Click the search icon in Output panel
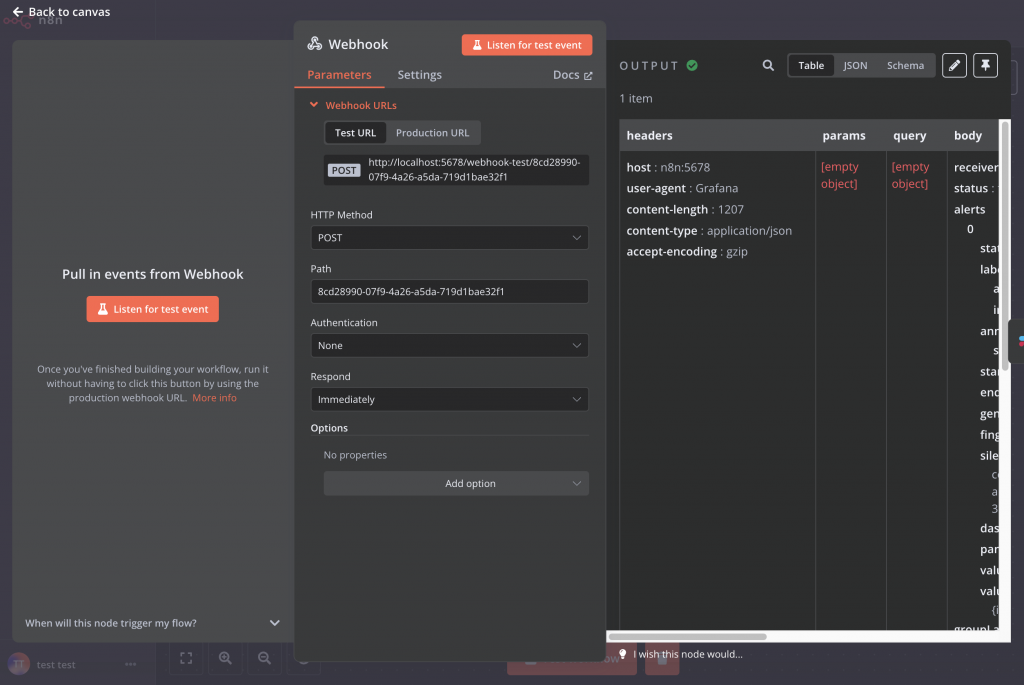This screenshot has width=1024, height=685. pos(768,65)
